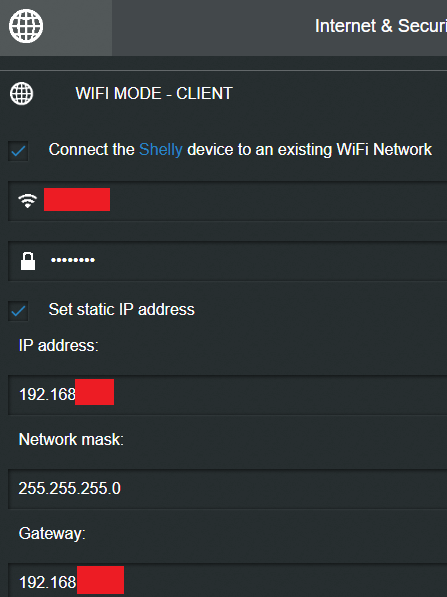
Task: Click the 'existing WiFi Network' label text
Action: point(355,150)
